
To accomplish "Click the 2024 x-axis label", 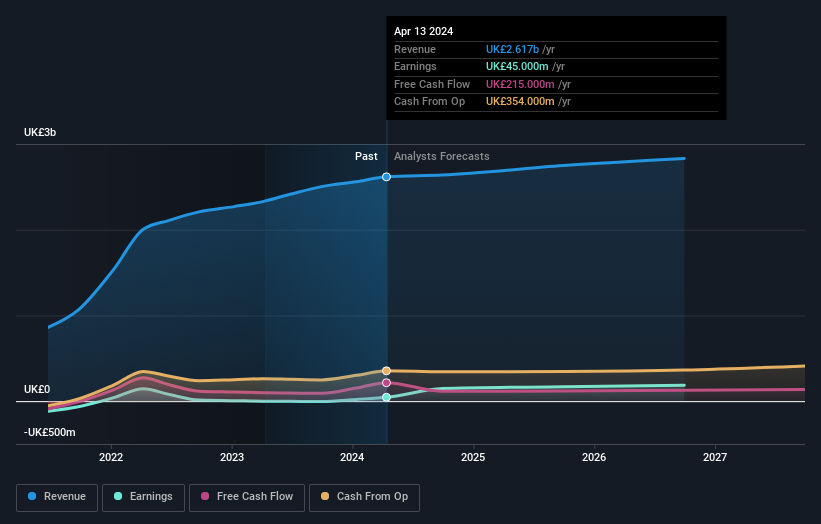I will pos(352,458).
